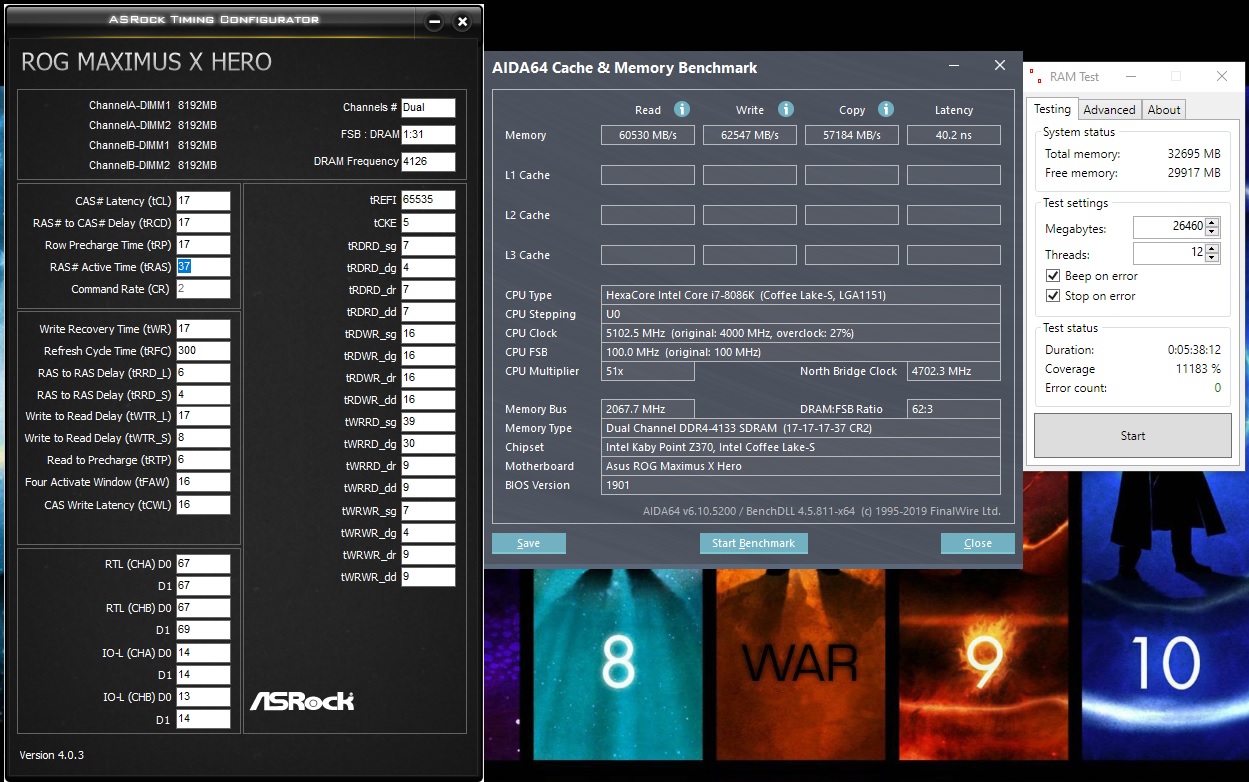Click the Save button in AIDA64
This screenshot has height=782, width=1249.
click(529, 543)
